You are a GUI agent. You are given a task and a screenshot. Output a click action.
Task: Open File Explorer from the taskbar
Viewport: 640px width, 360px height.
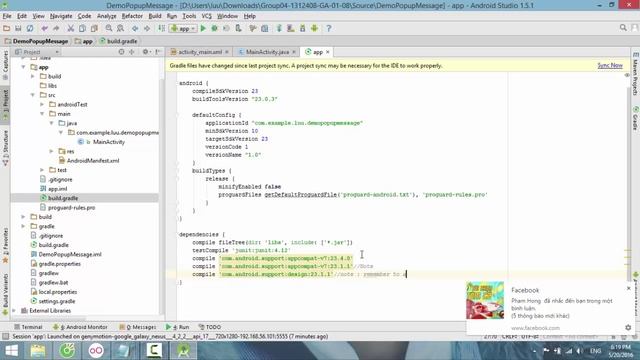[x=38, y=351]
